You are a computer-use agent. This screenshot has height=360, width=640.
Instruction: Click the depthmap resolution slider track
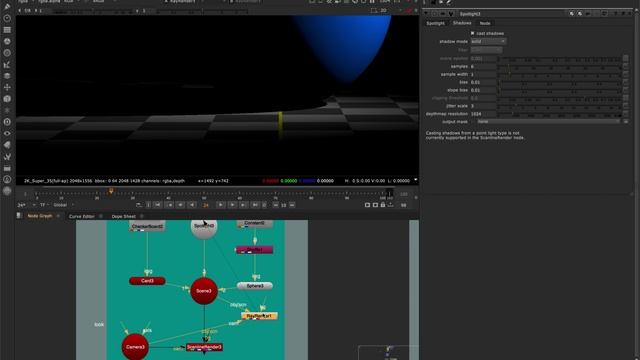click(x=560, y=114)
